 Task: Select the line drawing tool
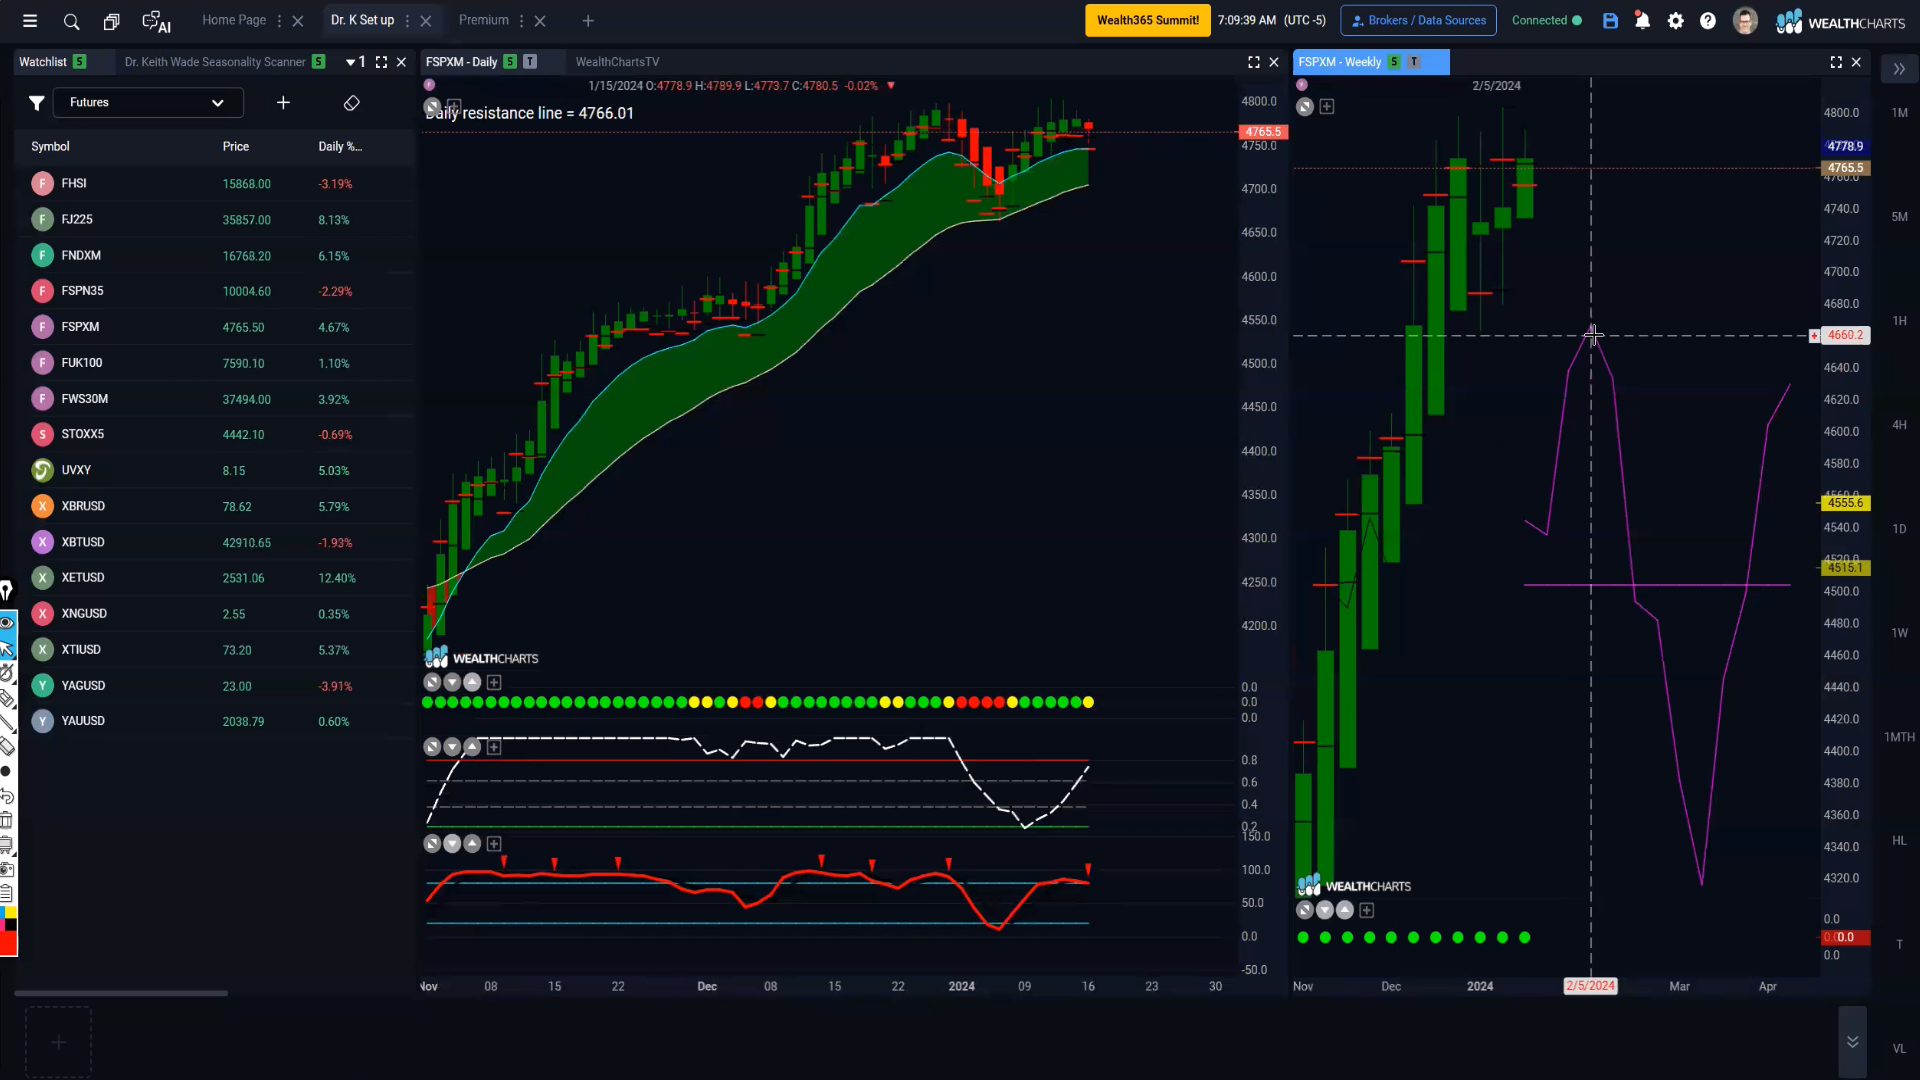coord(6,723)
